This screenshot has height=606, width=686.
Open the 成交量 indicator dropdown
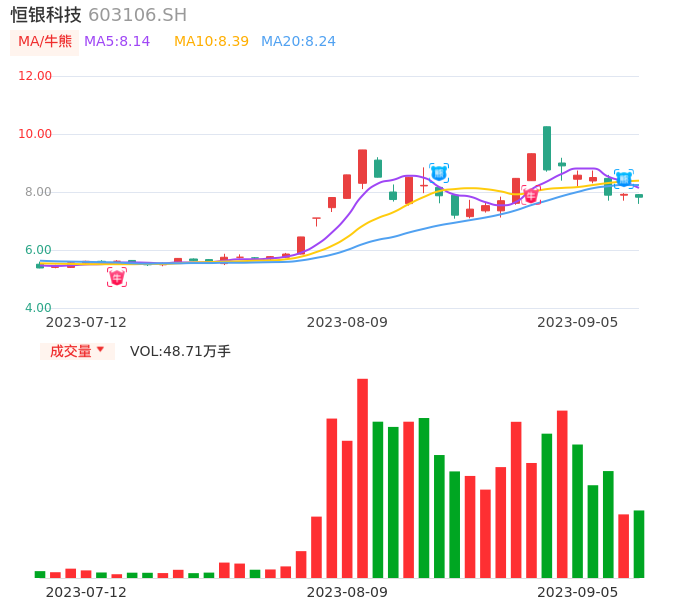77,351
